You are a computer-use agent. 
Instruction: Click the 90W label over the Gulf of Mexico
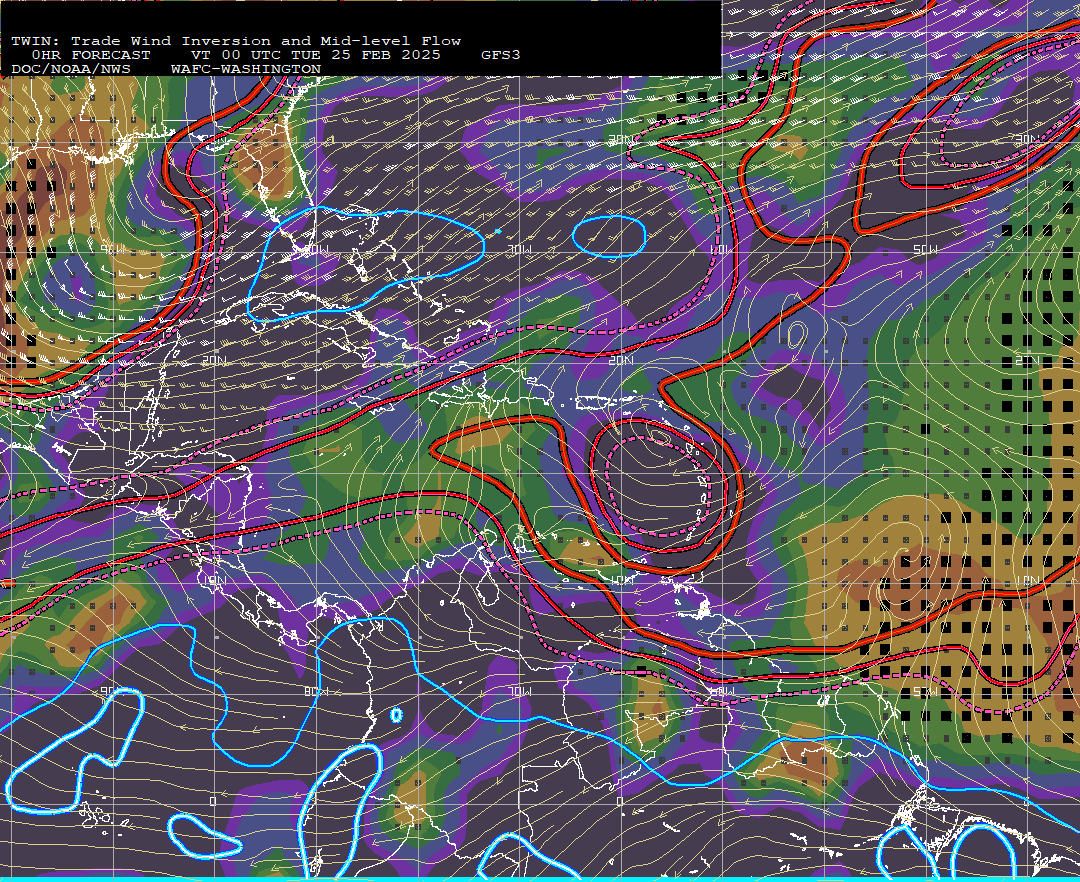coord(114,249)
